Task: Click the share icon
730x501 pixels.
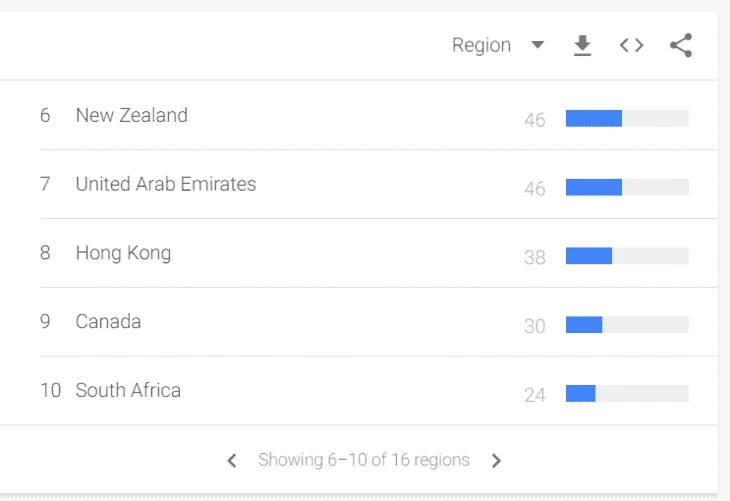Action: (681, 45)
